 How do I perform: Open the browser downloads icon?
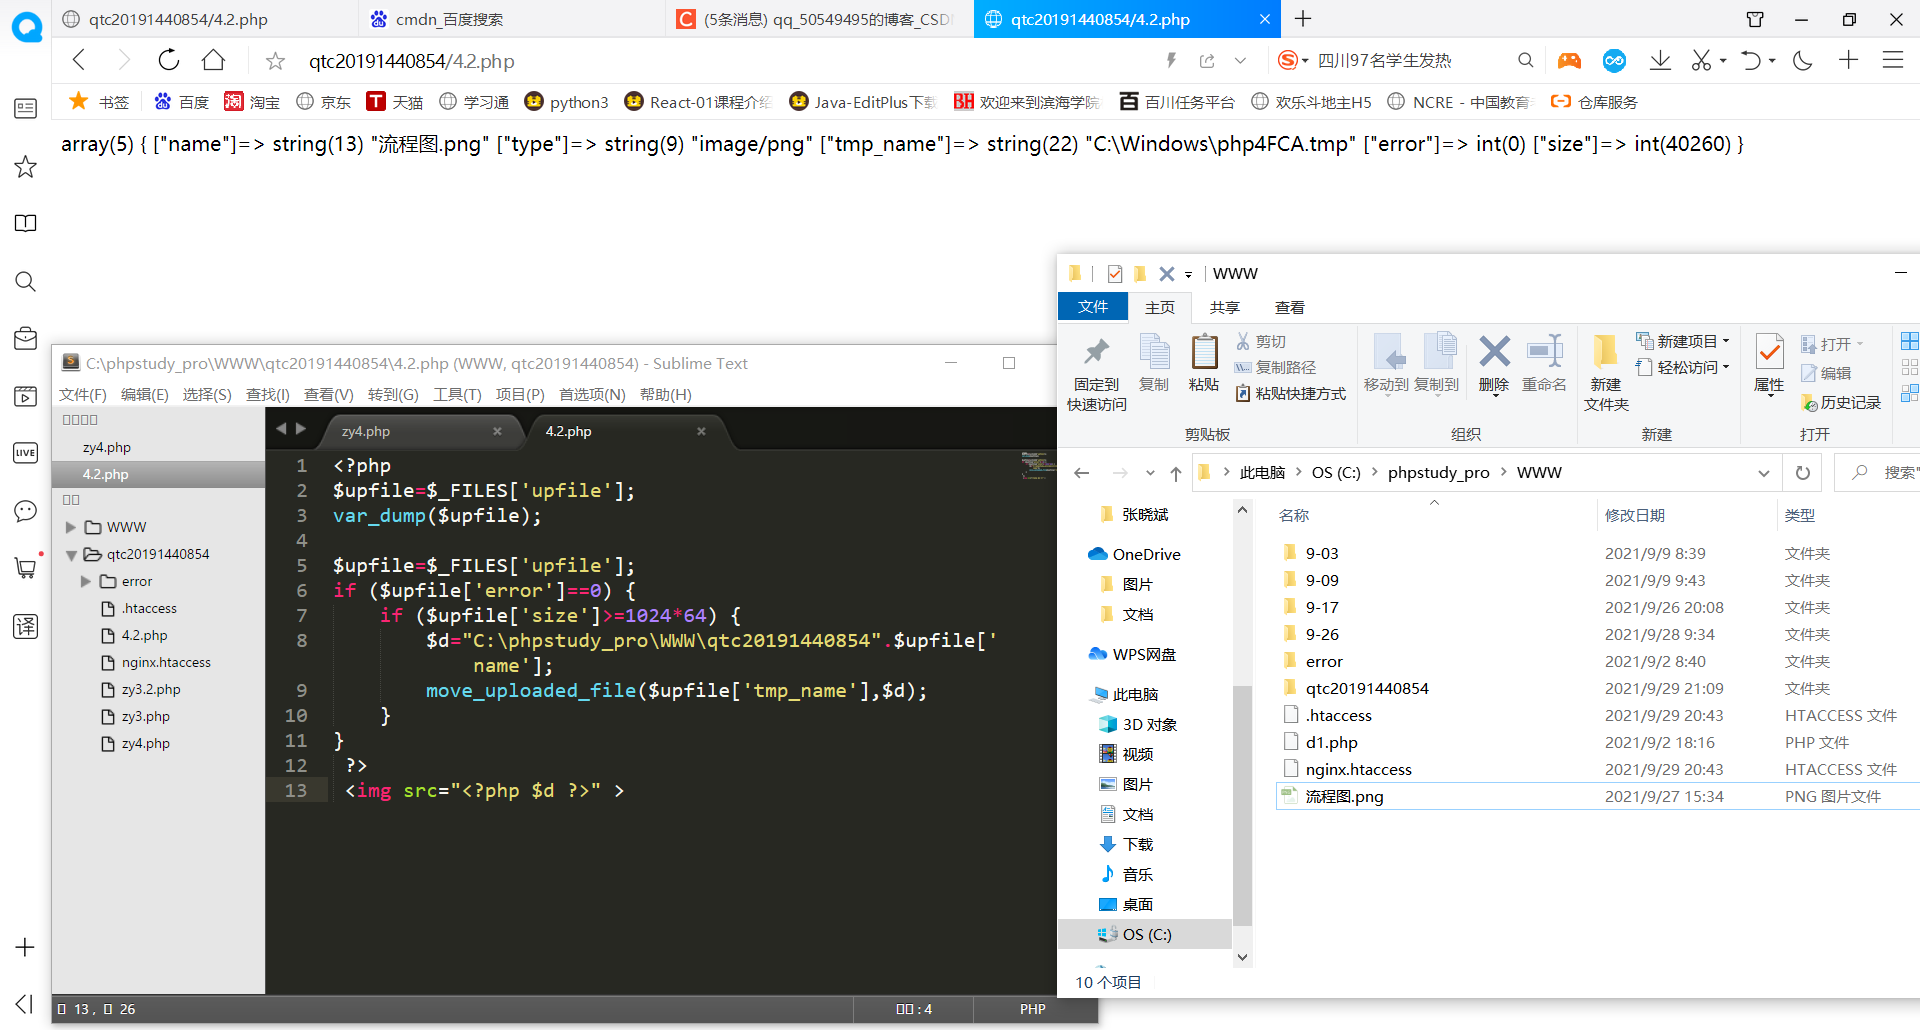point(1660,60)
